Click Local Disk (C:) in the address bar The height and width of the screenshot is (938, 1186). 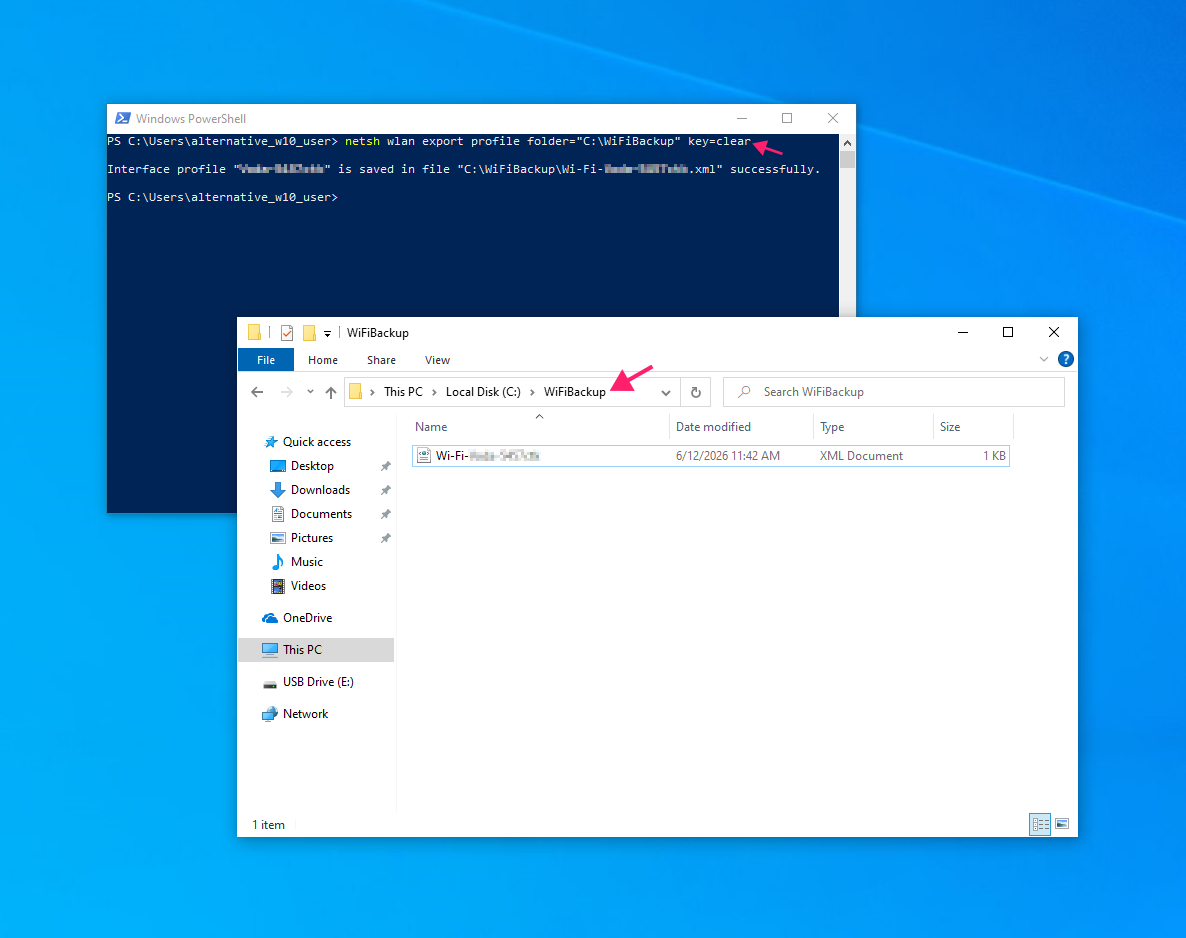point(483,392)
